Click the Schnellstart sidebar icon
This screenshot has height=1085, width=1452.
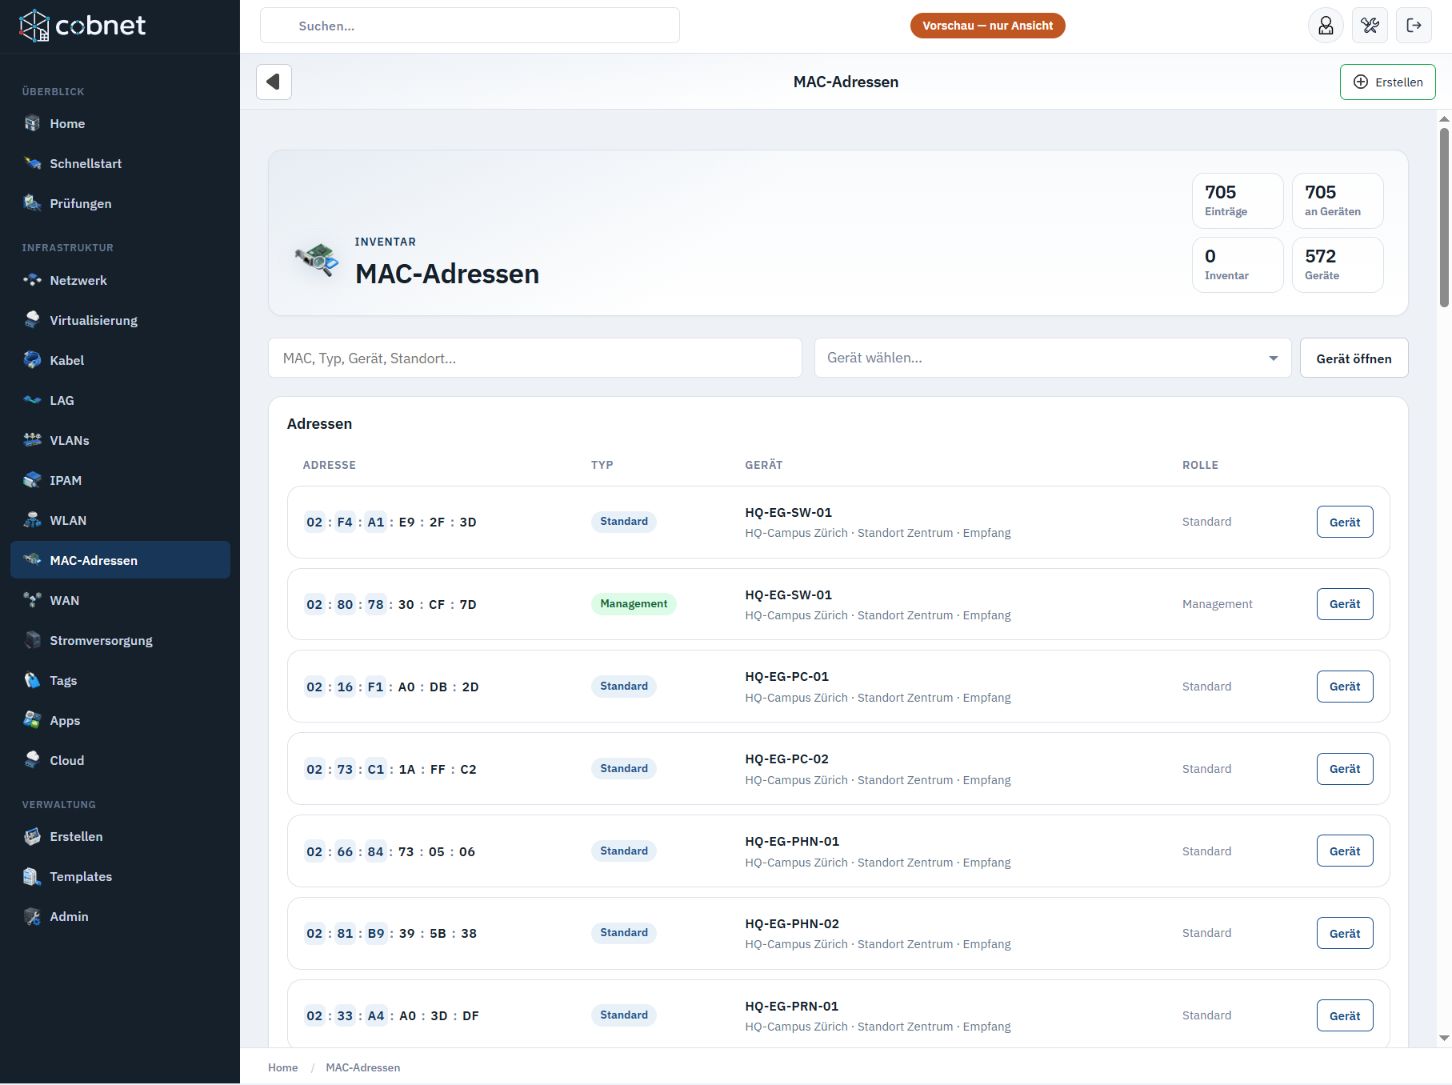click(x=32, y=164)
